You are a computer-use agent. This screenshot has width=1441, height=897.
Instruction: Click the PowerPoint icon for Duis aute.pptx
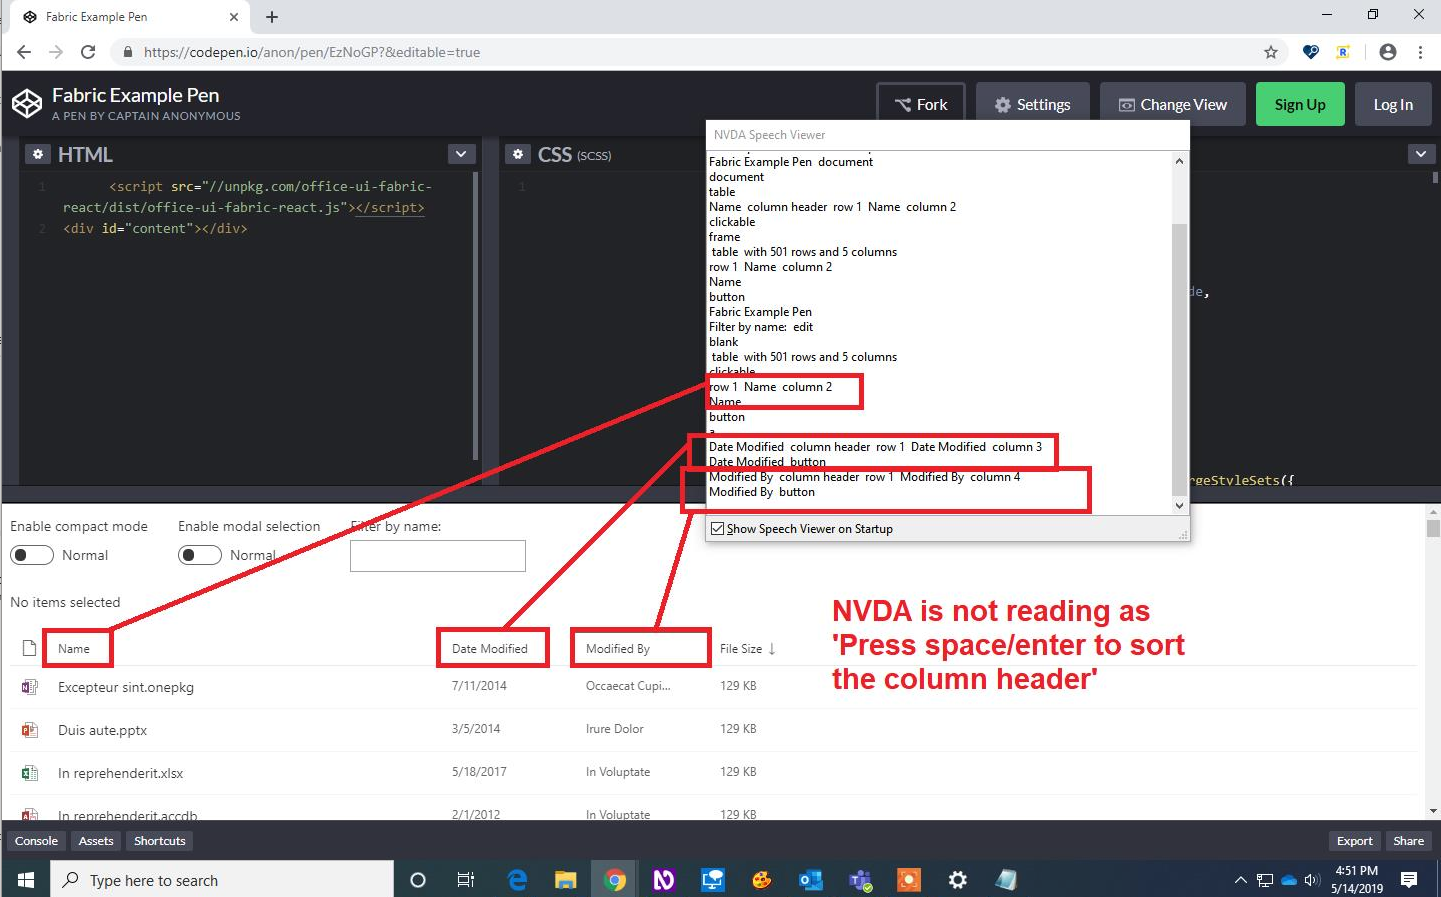[x=28, y=729]
